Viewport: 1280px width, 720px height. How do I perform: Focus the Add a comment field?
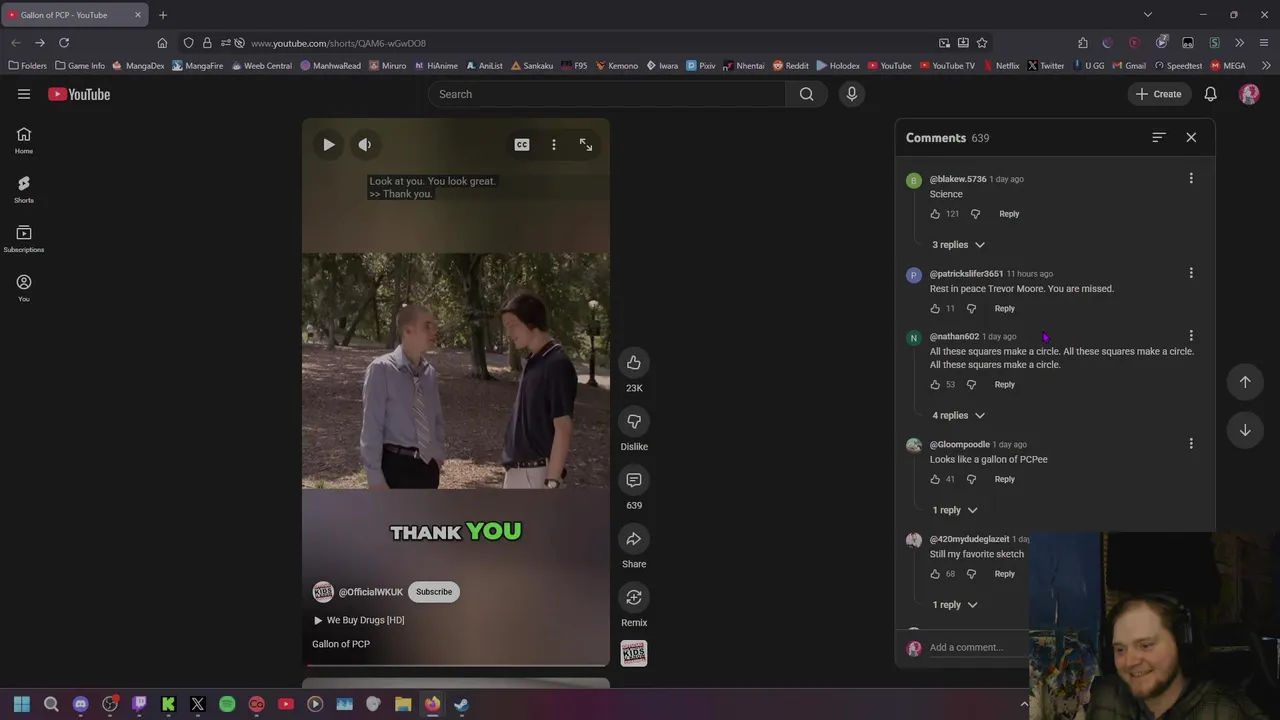click(x=978, y=648)
